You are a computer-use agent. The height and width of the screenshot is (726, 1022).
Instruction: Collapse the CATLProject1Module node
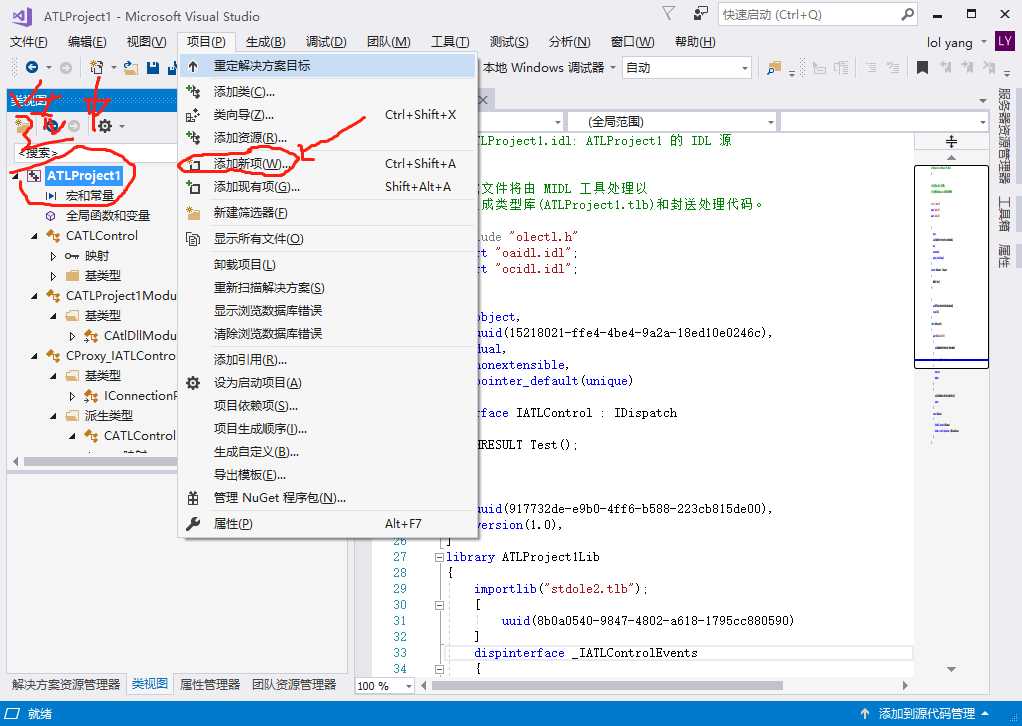click(34, 296)
